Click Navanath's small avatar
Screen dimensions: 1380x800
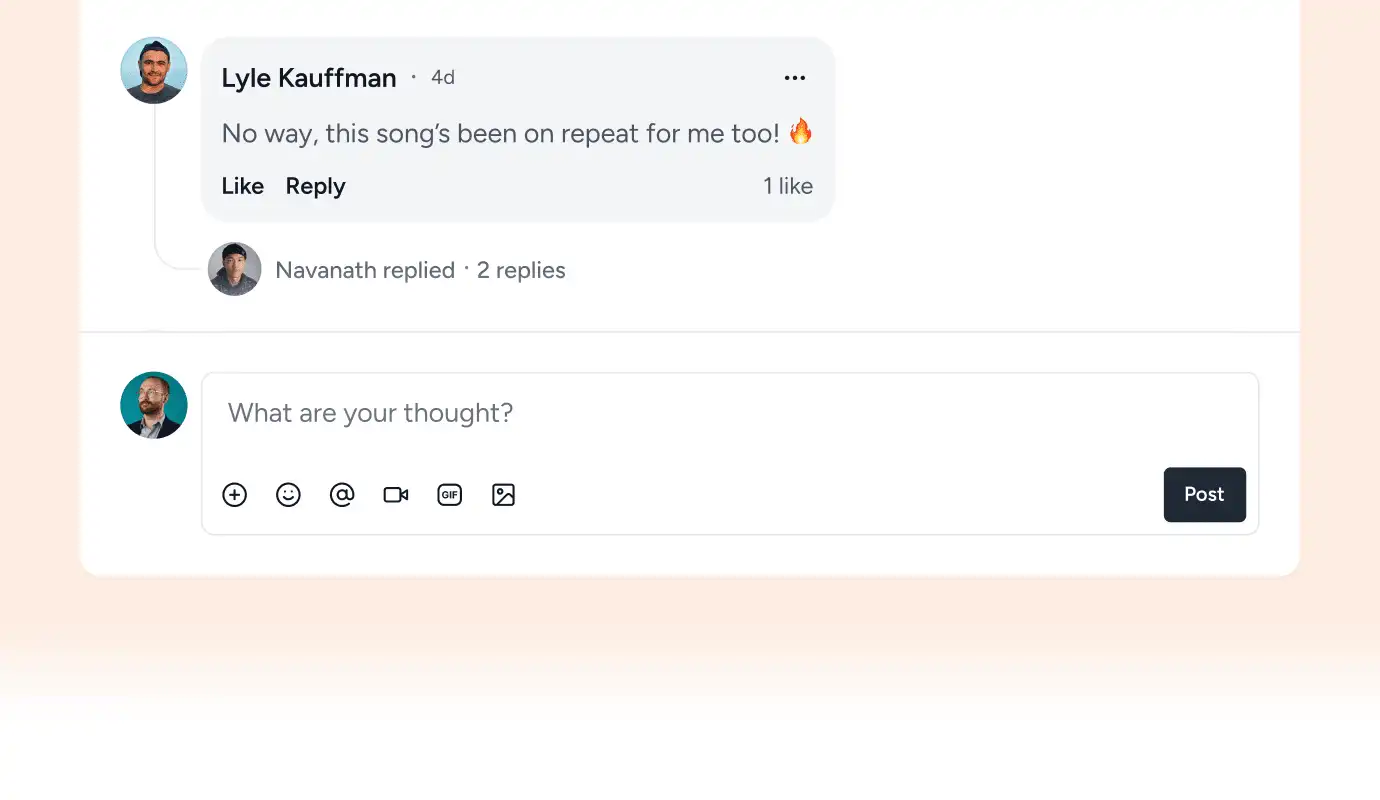pos(235,269)
